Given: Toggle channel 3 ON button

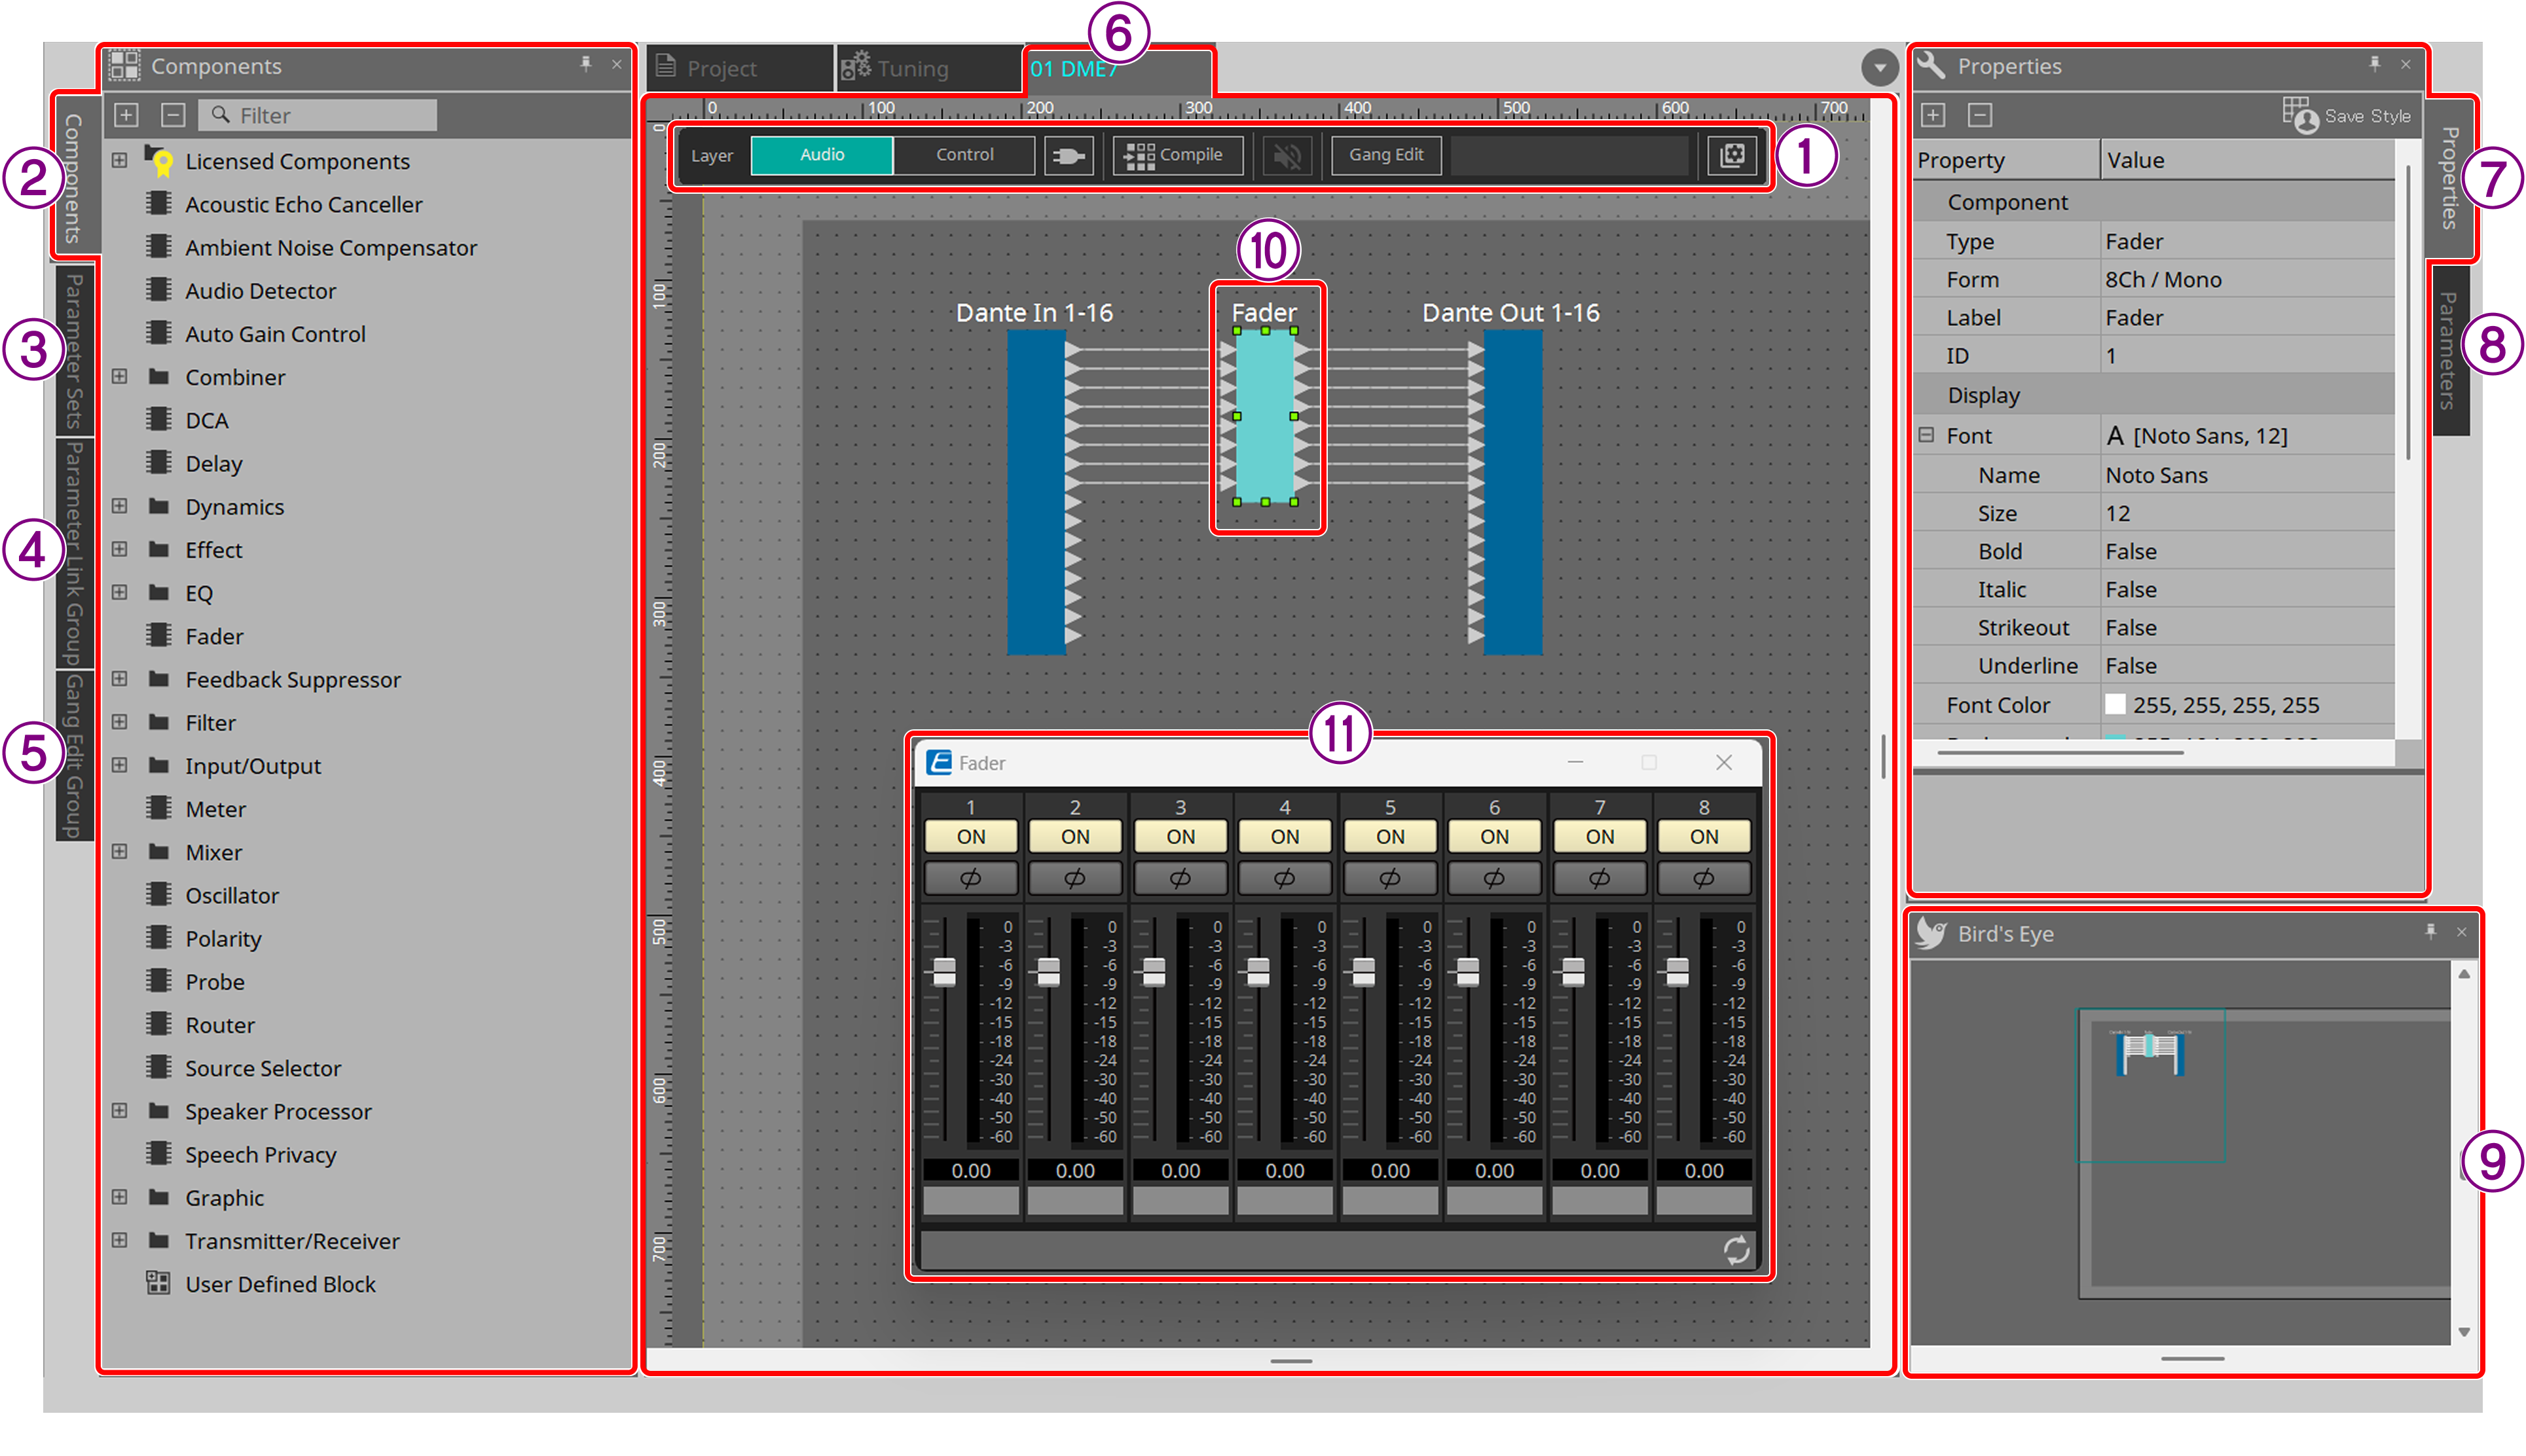Looking at the screenshot, I should (1181, 836).
